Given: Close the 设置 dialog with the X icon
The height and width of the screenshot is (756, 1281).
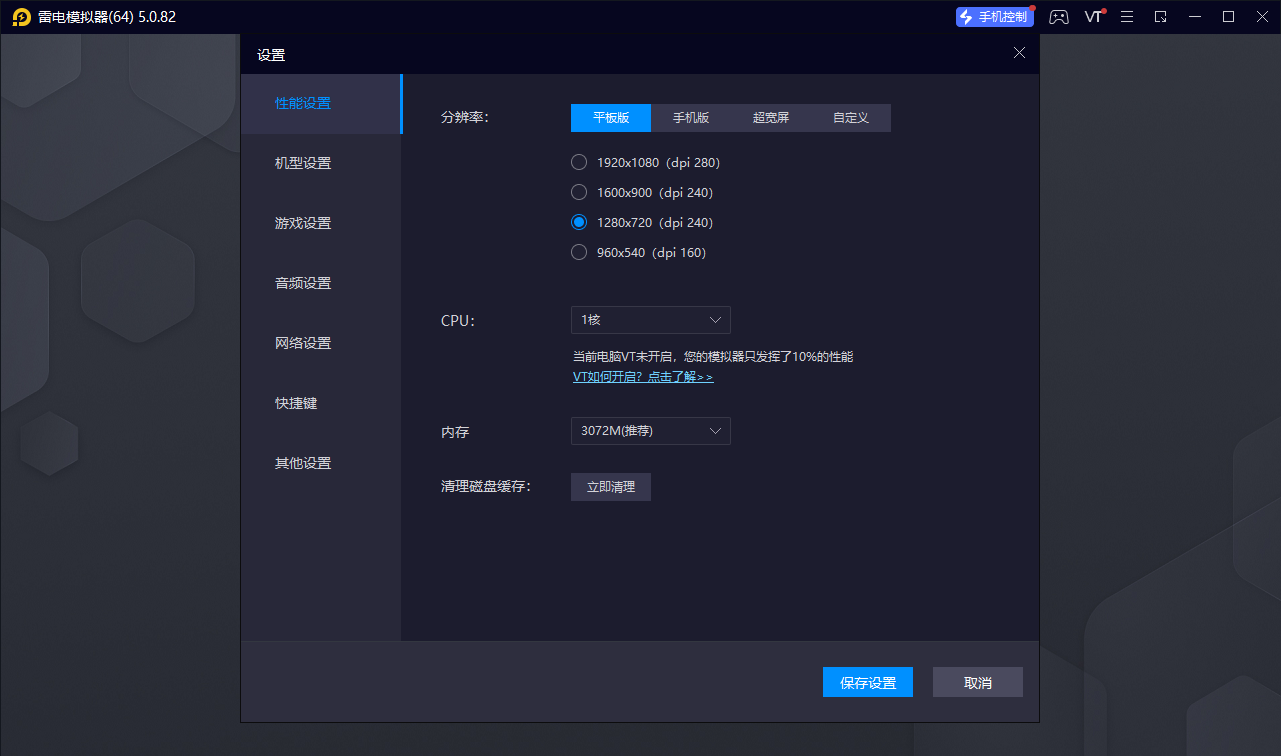Looking at the screenshot, I should pos(1019,53).
